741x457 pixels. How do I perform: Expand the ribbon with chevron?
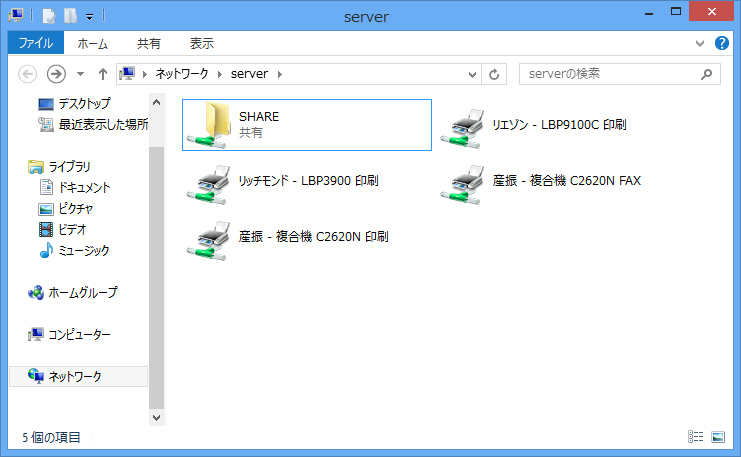700,43
